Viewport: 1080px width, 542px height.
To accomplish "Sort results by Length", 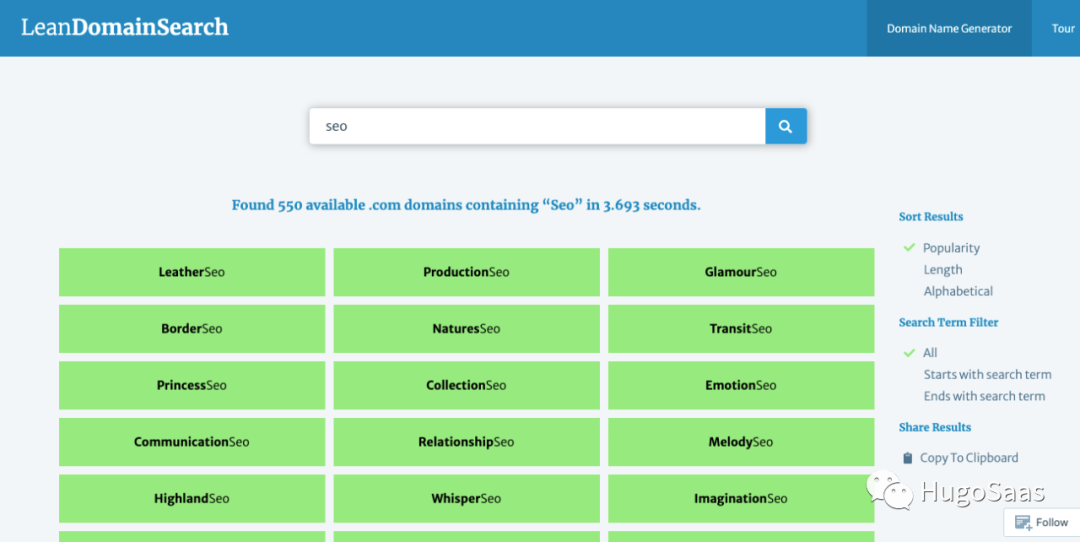I will (x=943, y=270).
